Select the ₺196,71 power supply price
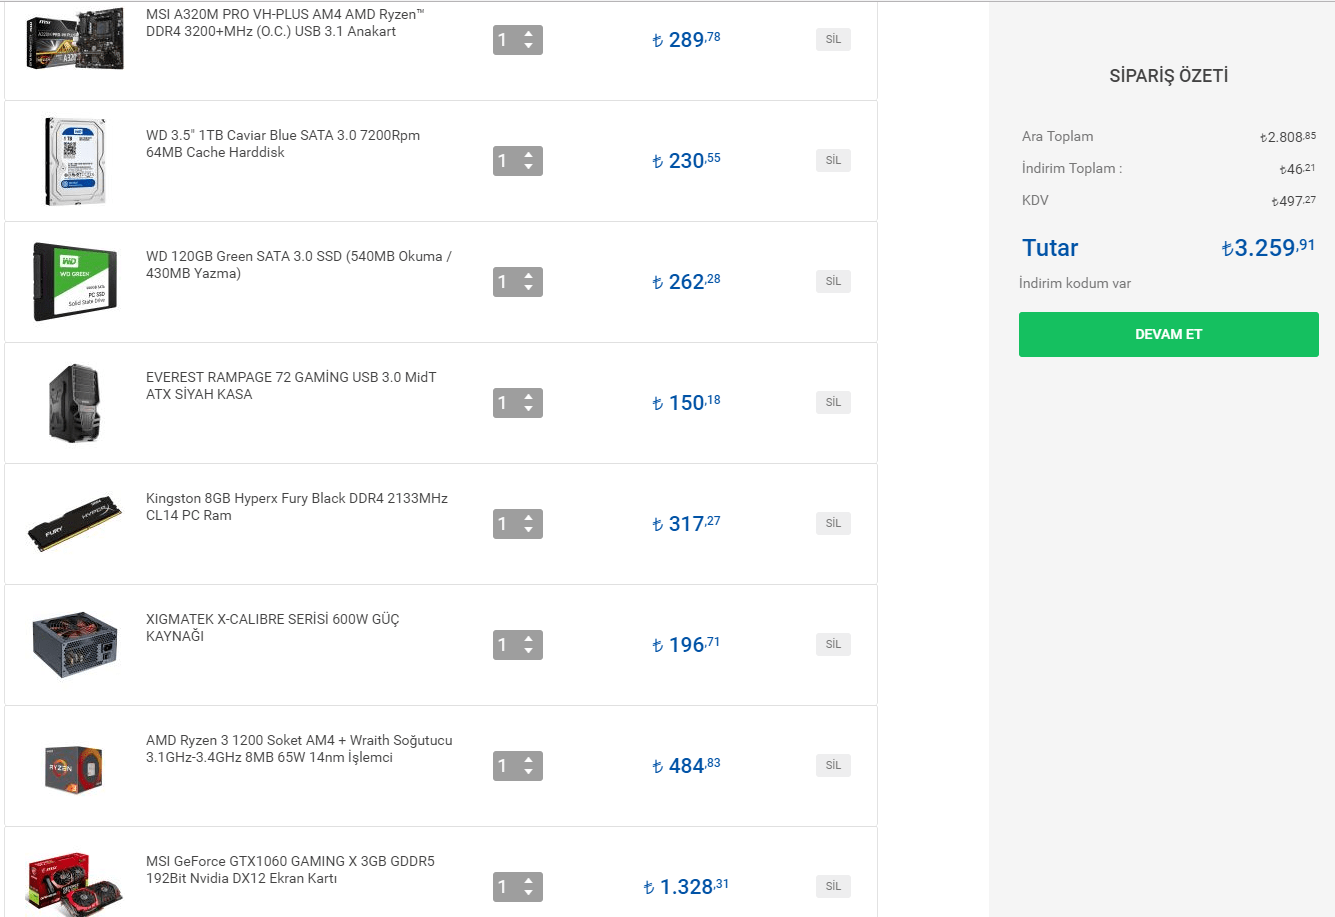The height and width of the screenshot is (917, 1335). [x=686, y=645]
